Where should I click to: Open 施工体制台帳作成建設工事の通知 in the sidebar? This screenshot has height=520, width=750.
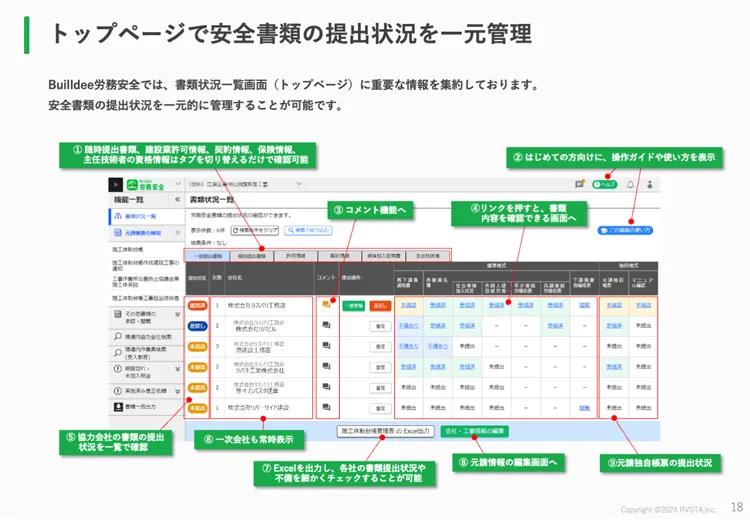147,266
